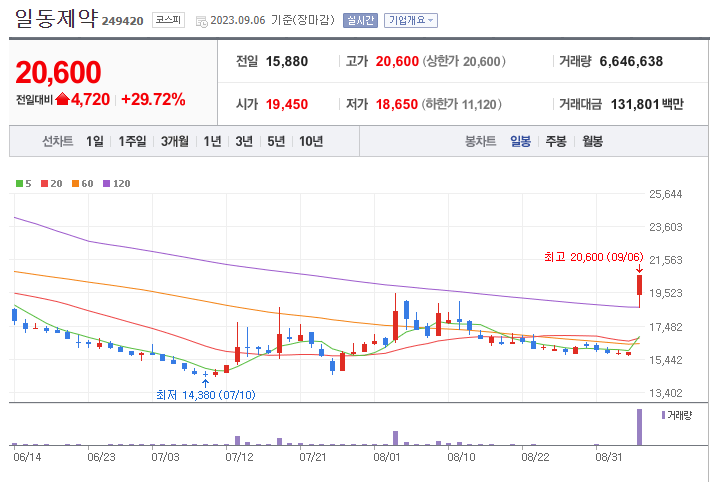Screen dimensions: 710x482
Task: Select the 3개월 line chart period
Action: (x=175, y=141)
